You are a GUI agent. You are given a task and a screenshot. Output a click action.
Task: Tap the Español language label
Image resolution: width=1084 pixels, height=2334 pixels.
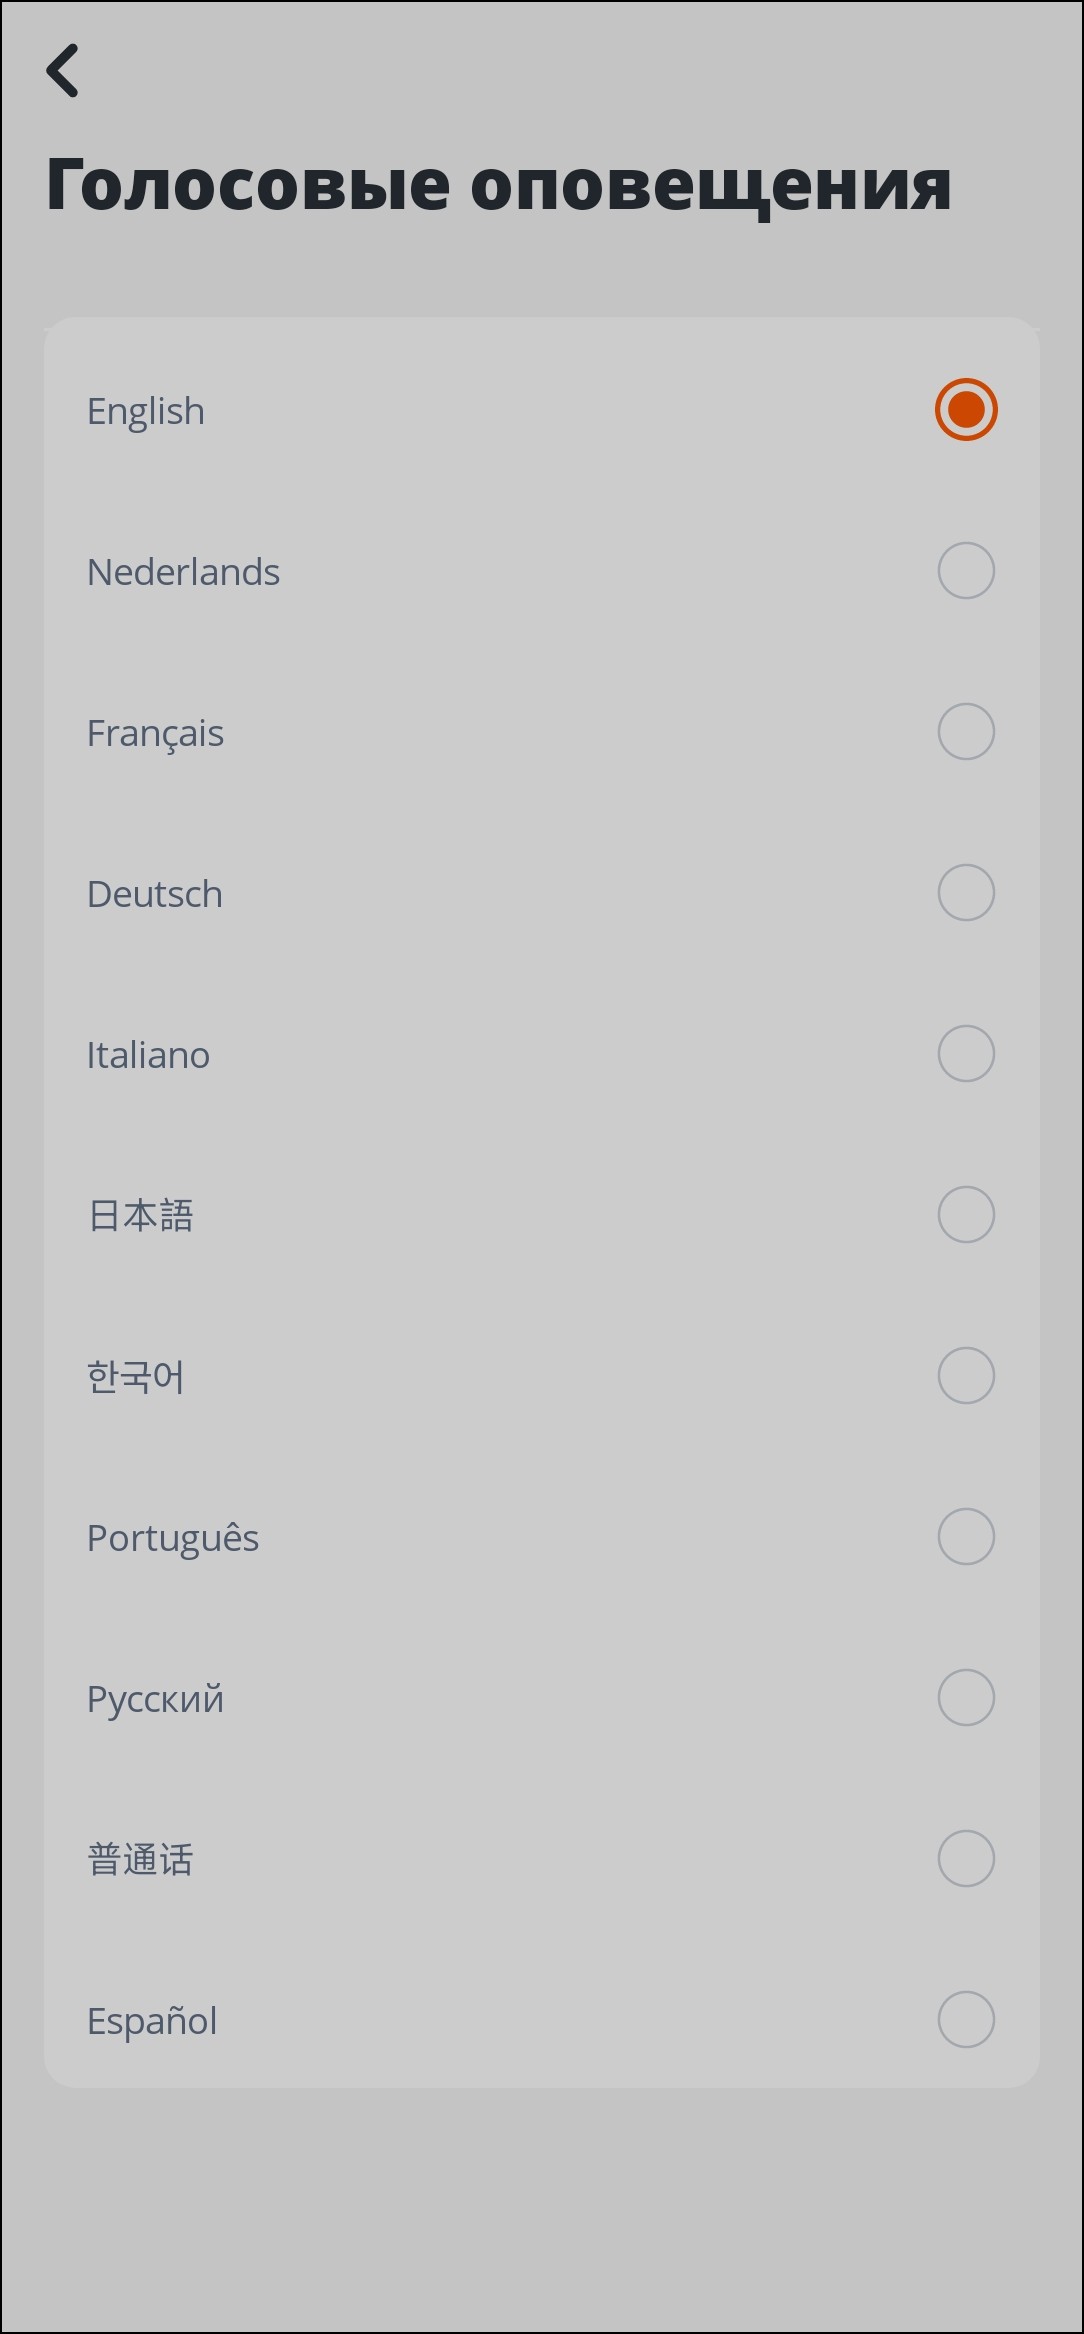point(152,2021)
